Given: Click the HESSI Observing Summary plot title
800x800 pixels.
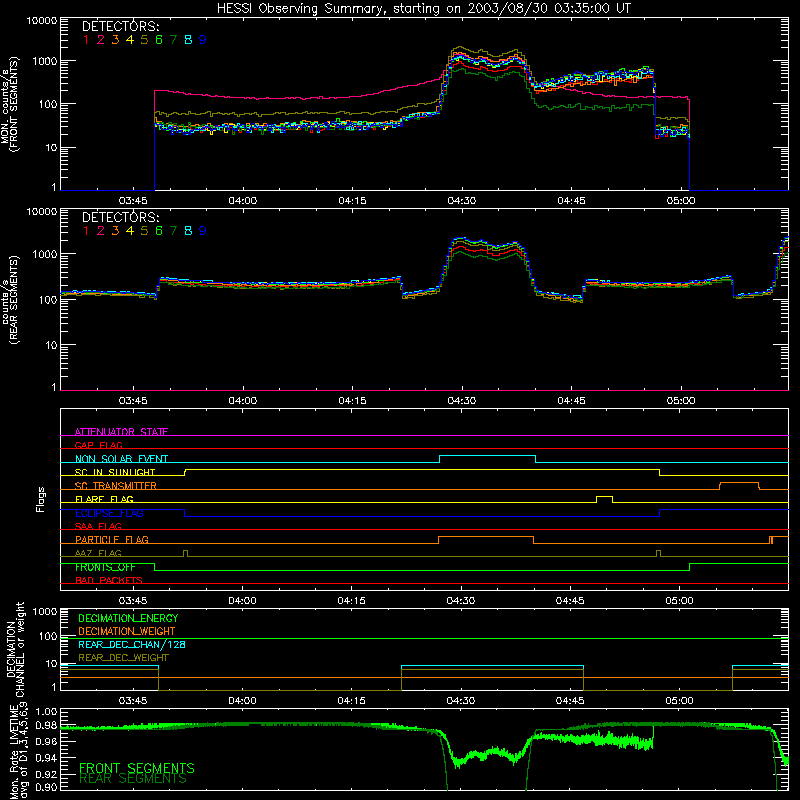Looking at the screenshot, I should pyautogui.click(x=423, y=8).
